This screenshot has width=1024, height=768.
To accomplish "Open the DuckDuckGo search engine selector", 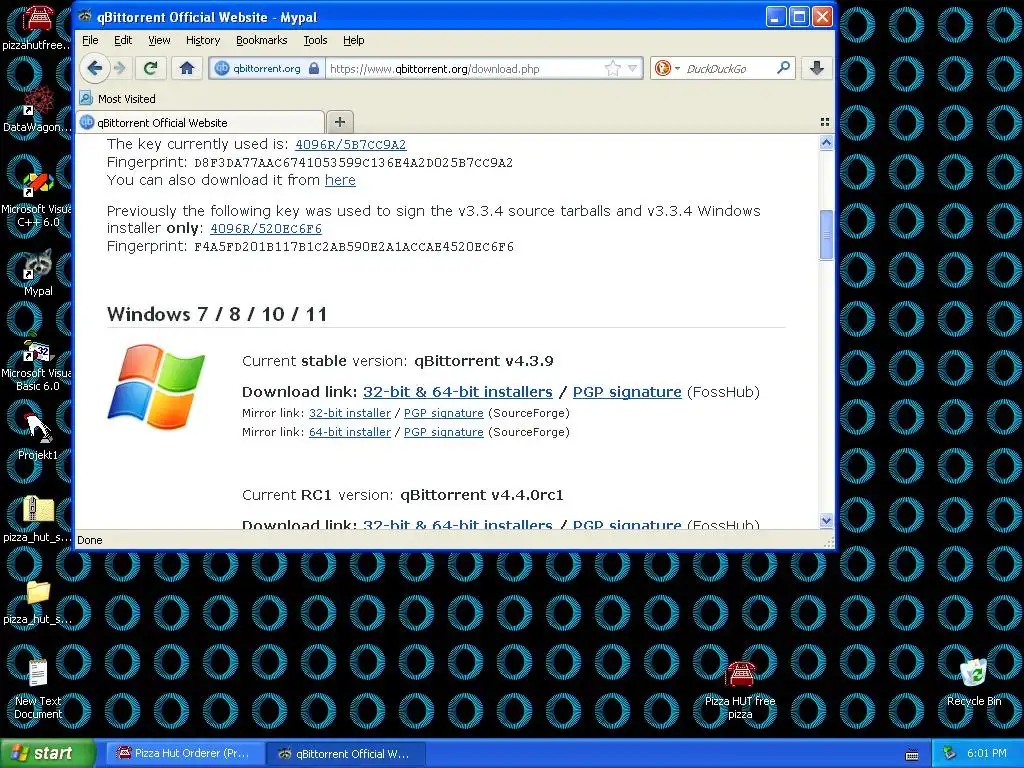I will (667, 69).
